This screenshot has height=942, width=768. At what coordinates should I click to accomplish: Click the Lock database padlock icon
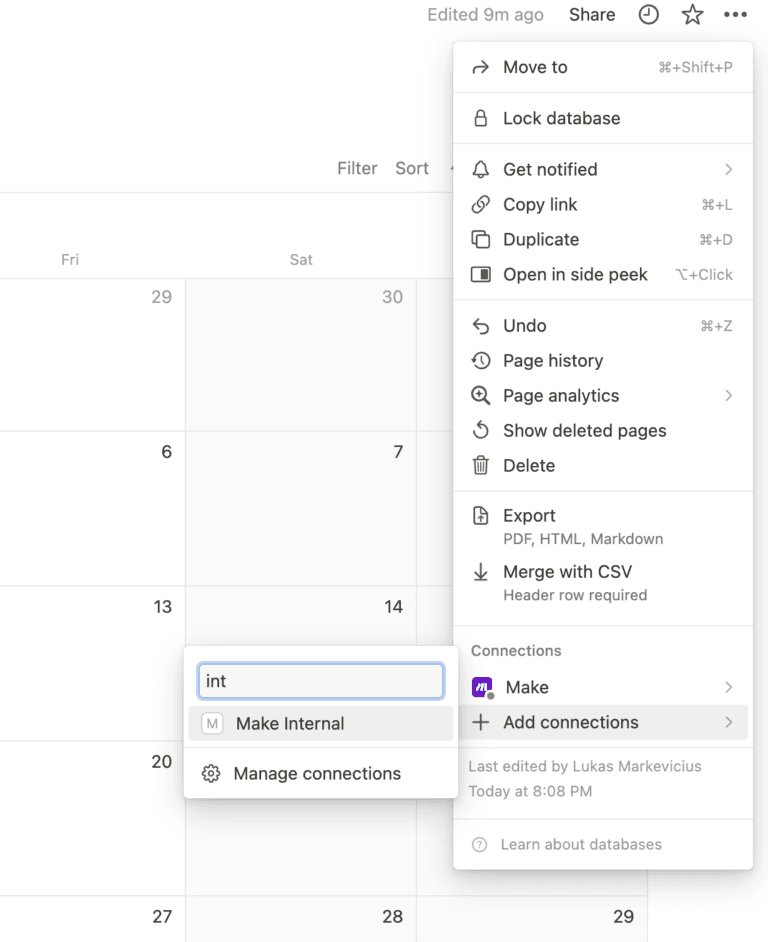481,118
